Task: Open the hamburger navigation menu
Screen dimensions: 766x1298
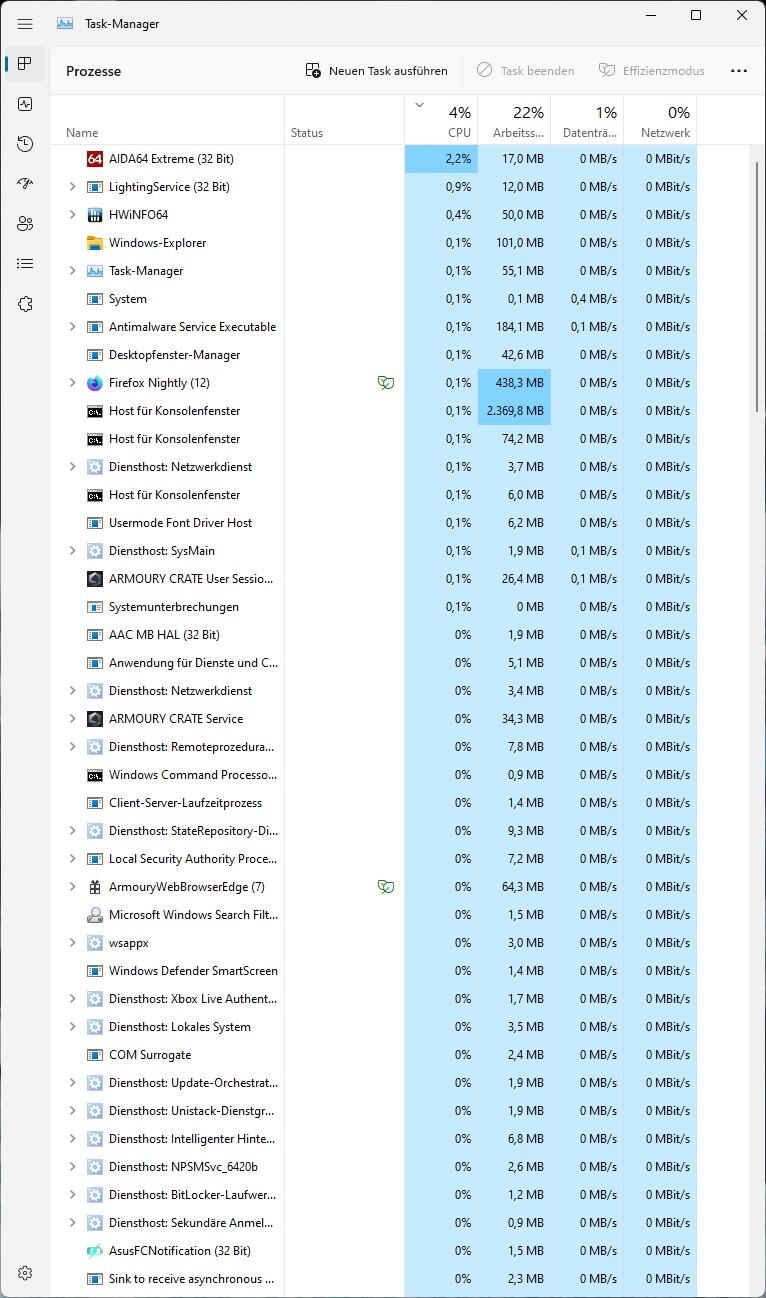Action: pyautogui.click(x=25, y=23)
